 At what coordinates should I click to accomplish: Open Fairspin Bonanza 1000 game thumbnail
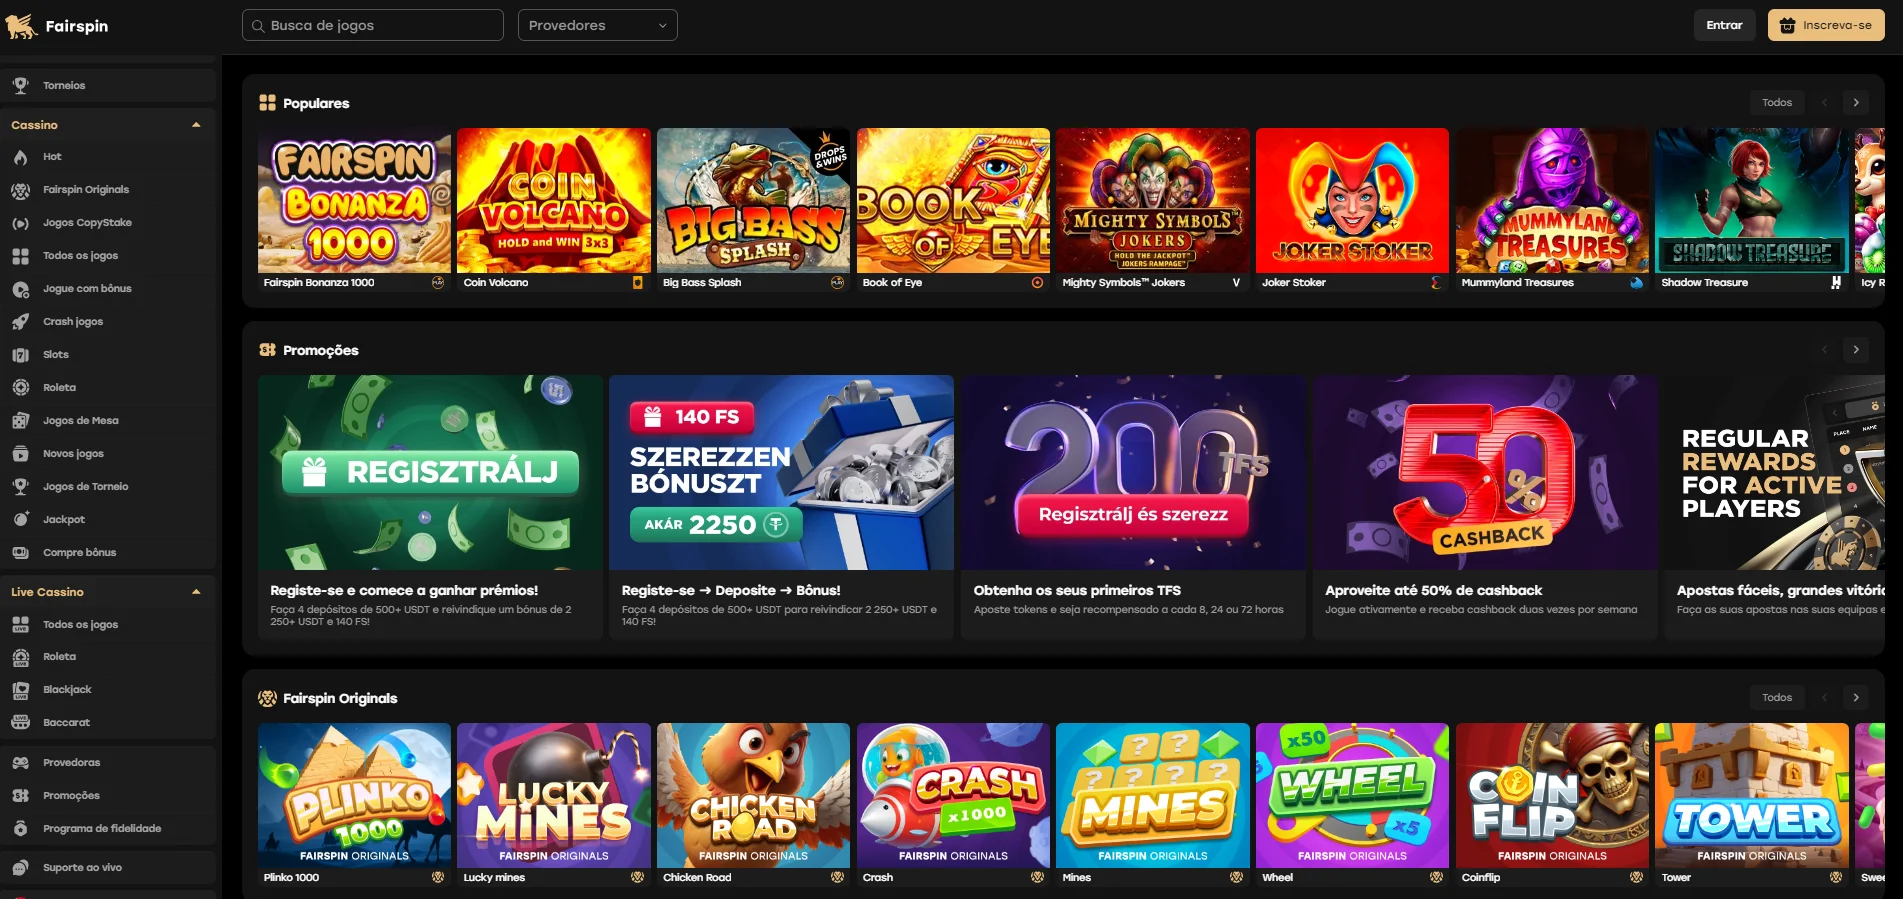tap(354, 201)
